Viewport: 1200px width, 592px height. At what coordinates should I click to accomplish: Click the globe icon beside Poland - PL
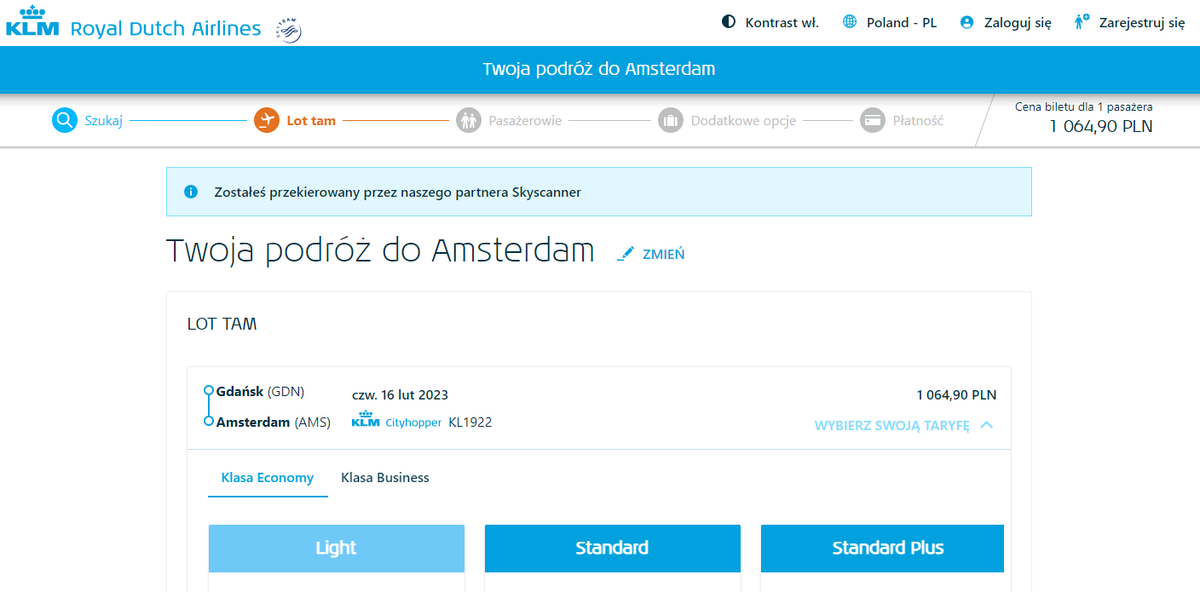pyautogui.click(x=850, y=22)
